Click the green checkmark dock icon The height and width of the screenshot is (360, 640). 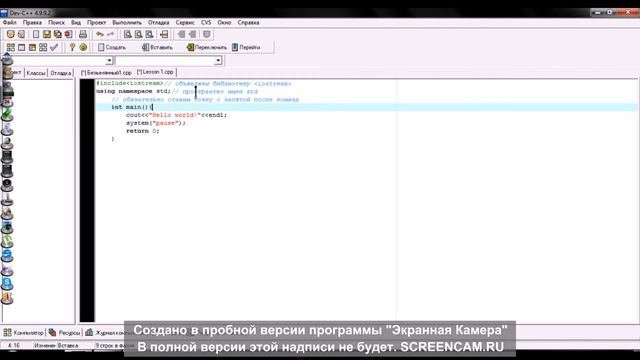[x=7, y=116]
